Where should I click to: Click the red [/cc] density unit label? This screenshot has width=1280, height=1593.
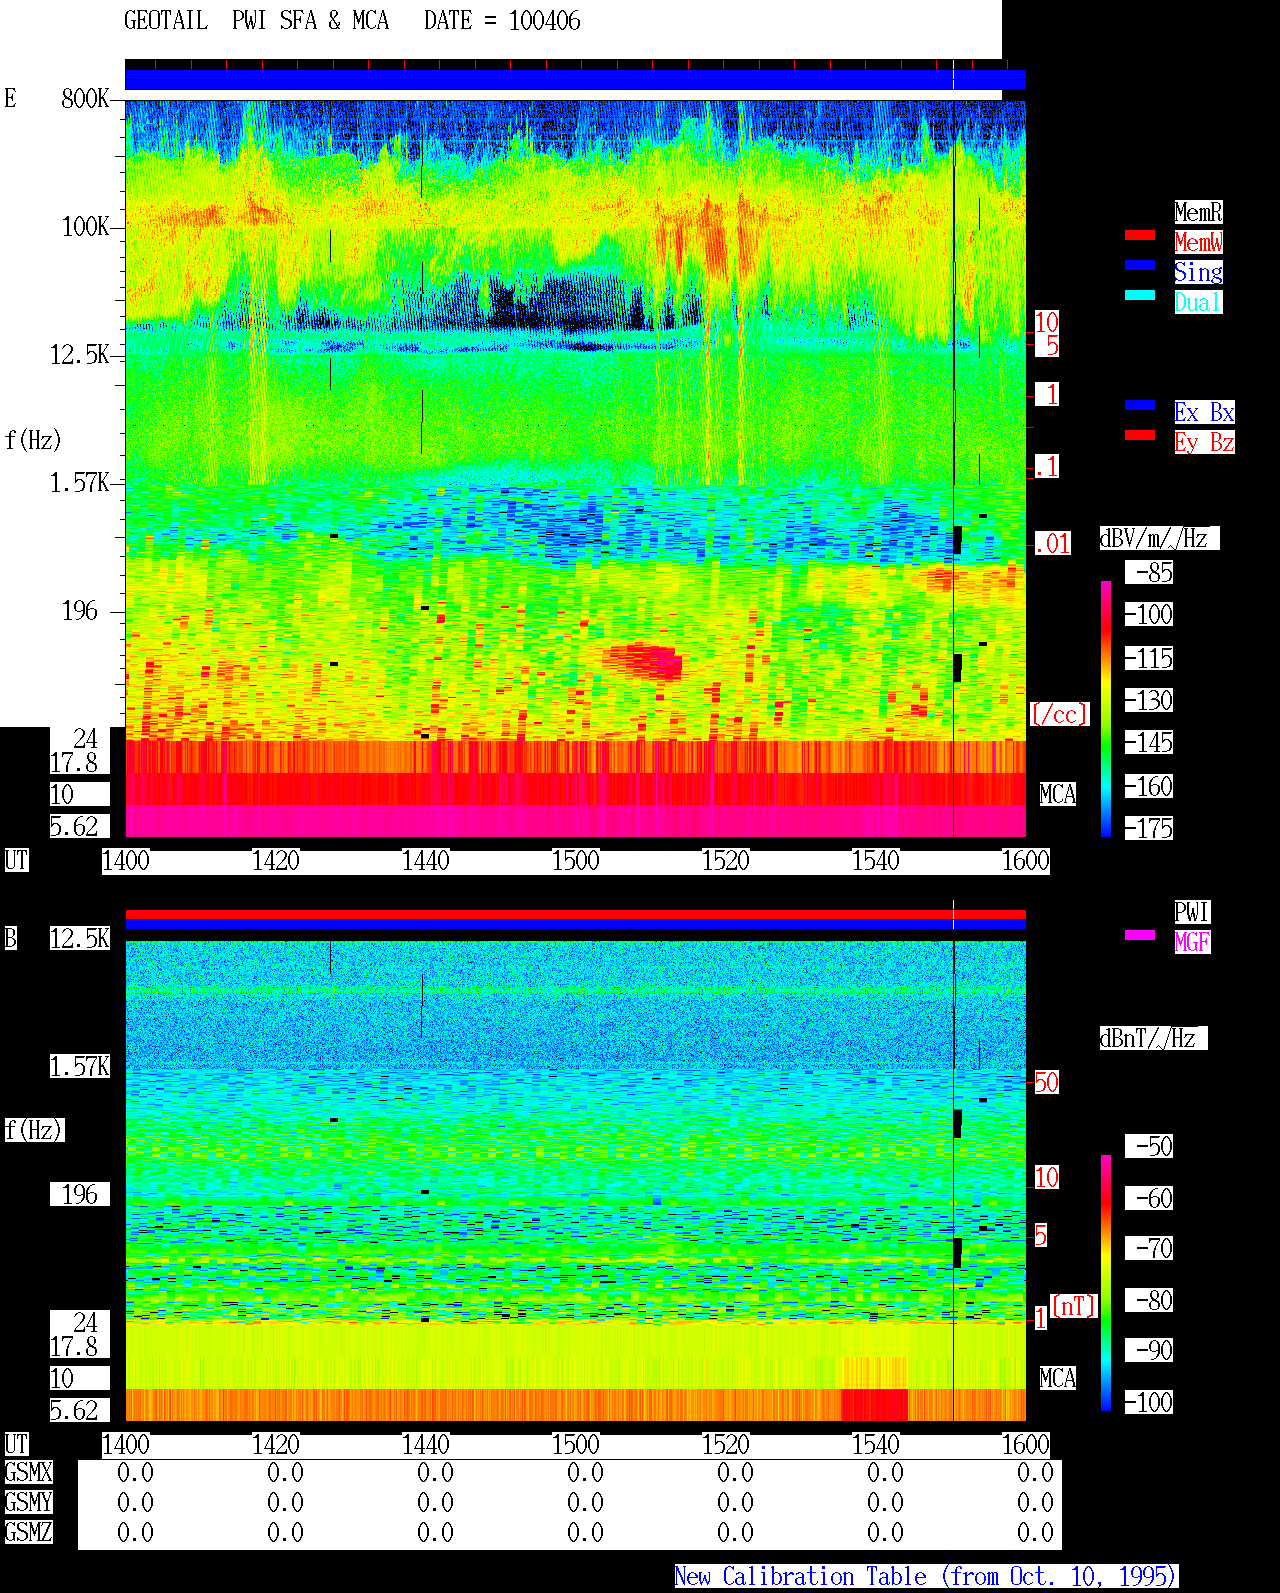(x=1059, y=714)
